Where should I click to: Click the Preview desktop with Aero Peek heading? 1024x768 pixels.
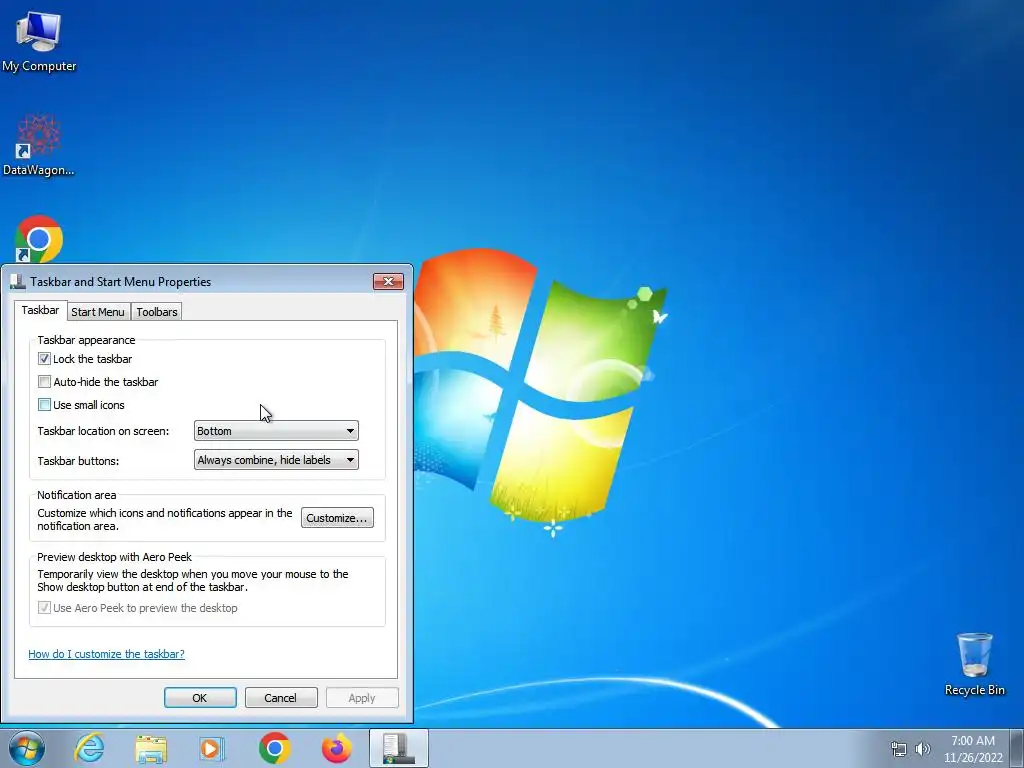(114, 557)
